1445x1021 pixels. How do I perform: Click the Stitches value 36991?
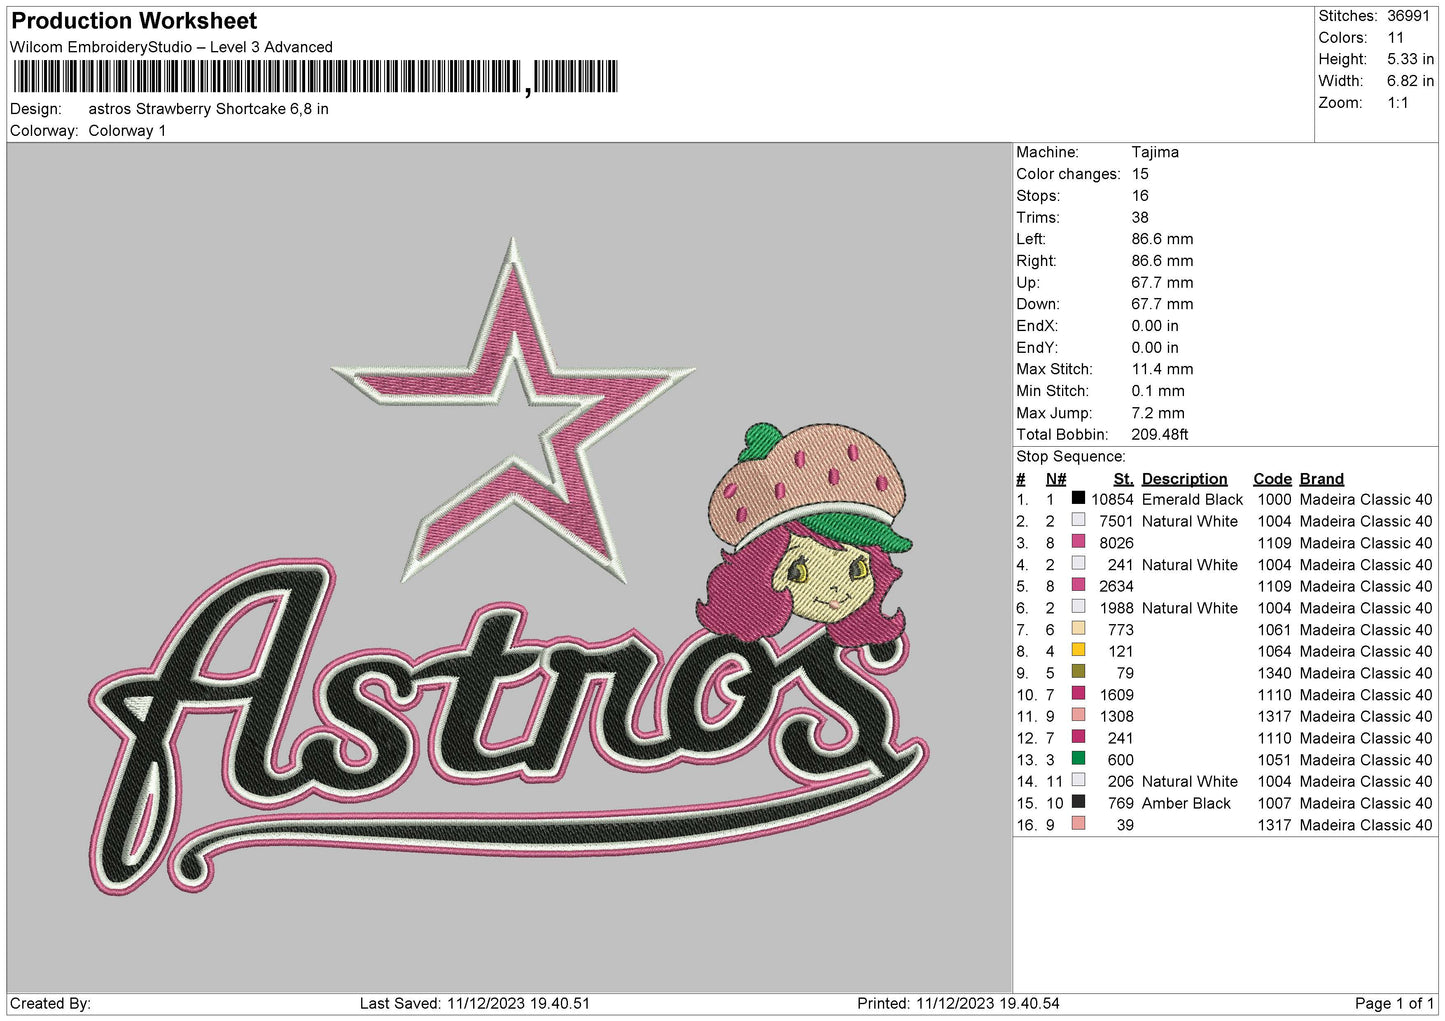tap(1408, 16)
